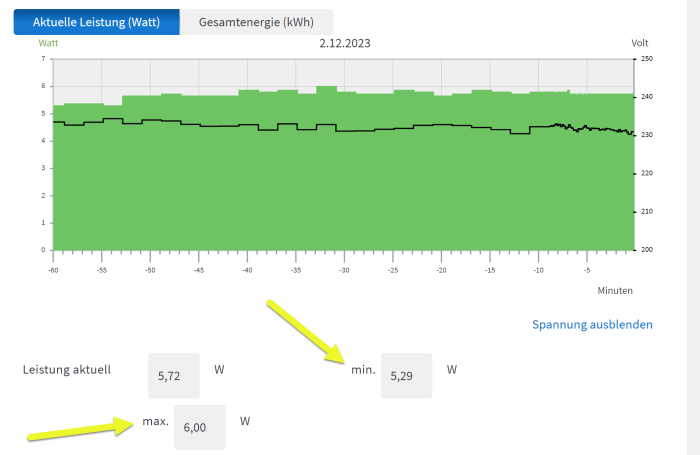Select the Aktuelle Leistung (Watt) tab
The image size is (700, 455).
coord(97,22)
